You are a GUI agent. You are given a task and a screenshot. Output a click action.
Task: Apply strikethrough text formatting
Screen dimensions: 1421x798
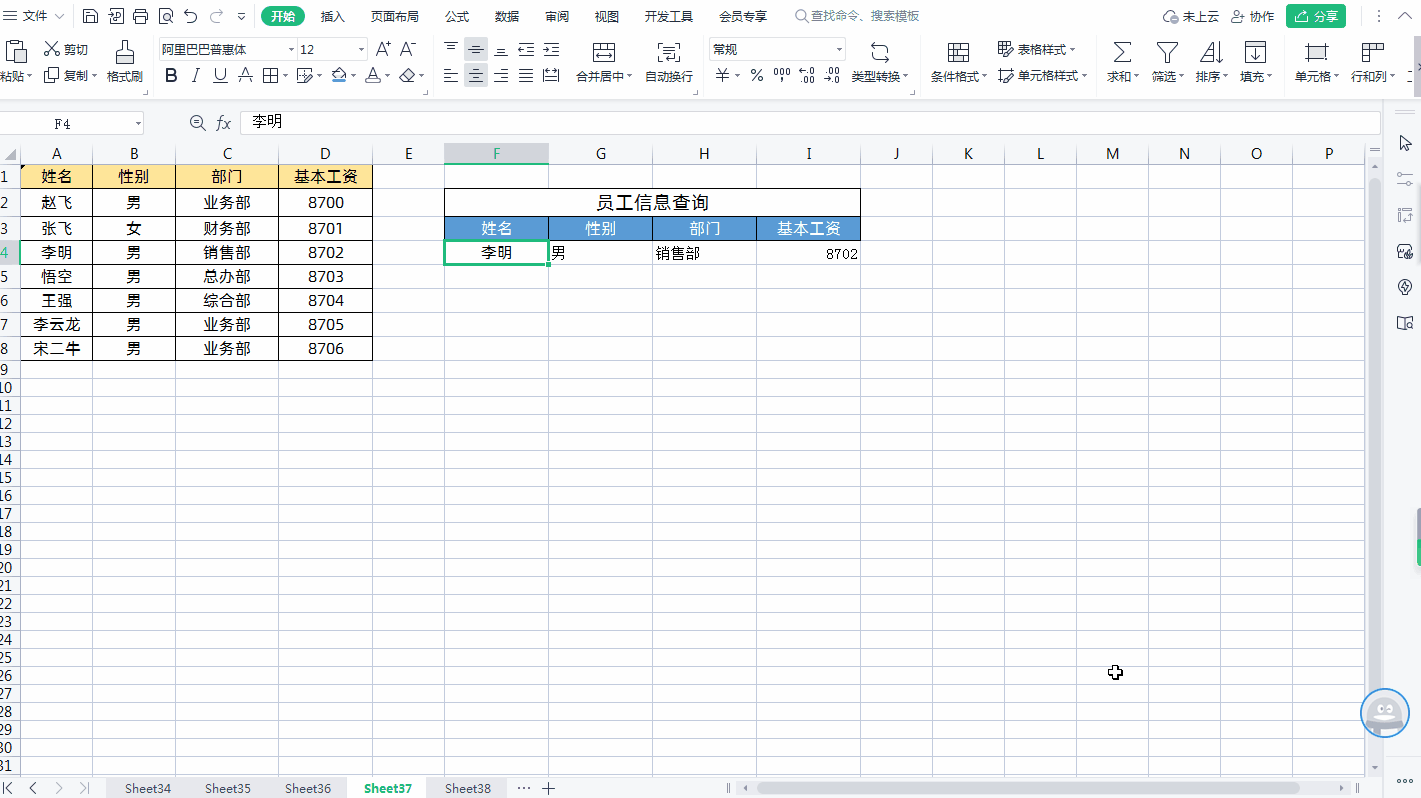pyautogui.click(x=245, y=75)
